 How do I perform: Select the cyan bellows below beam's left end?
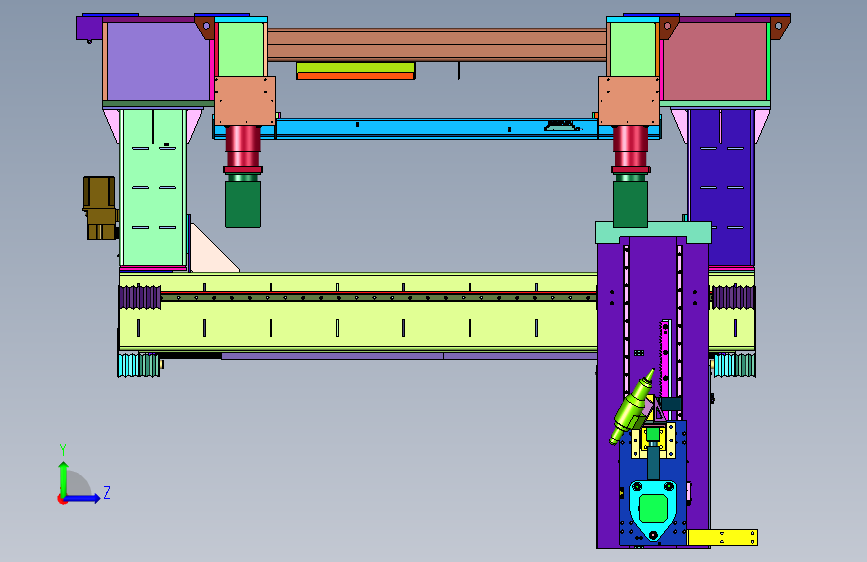coord(139,366)
